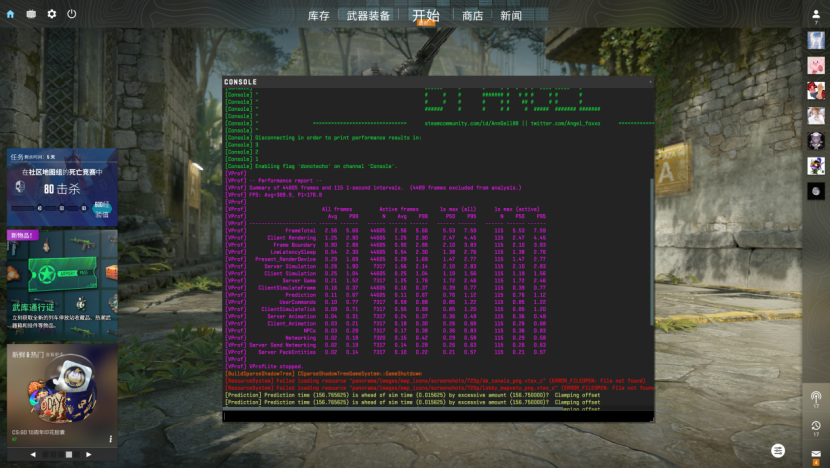The width and height of the screenshot is (830, 468).
Task: Click the home icon in top-left corner
Action: coord(12,14)
